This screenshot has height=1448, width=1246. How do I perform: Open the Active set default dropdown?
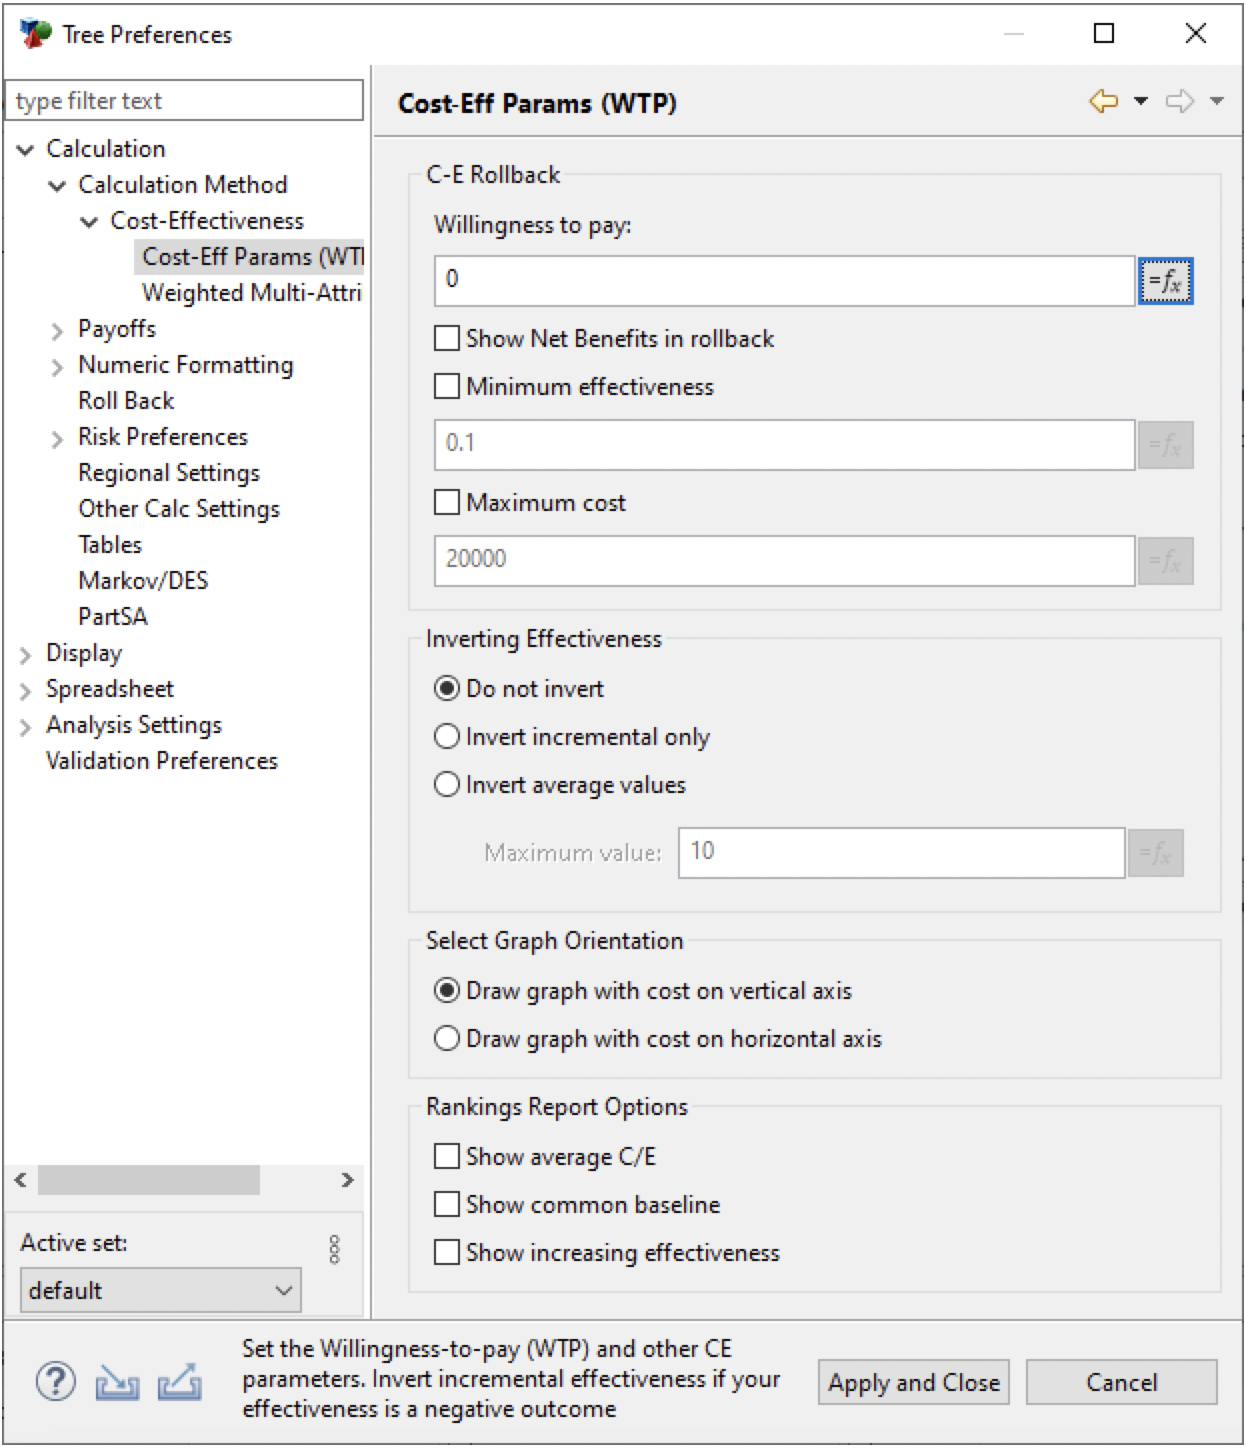pos(160,1290)
